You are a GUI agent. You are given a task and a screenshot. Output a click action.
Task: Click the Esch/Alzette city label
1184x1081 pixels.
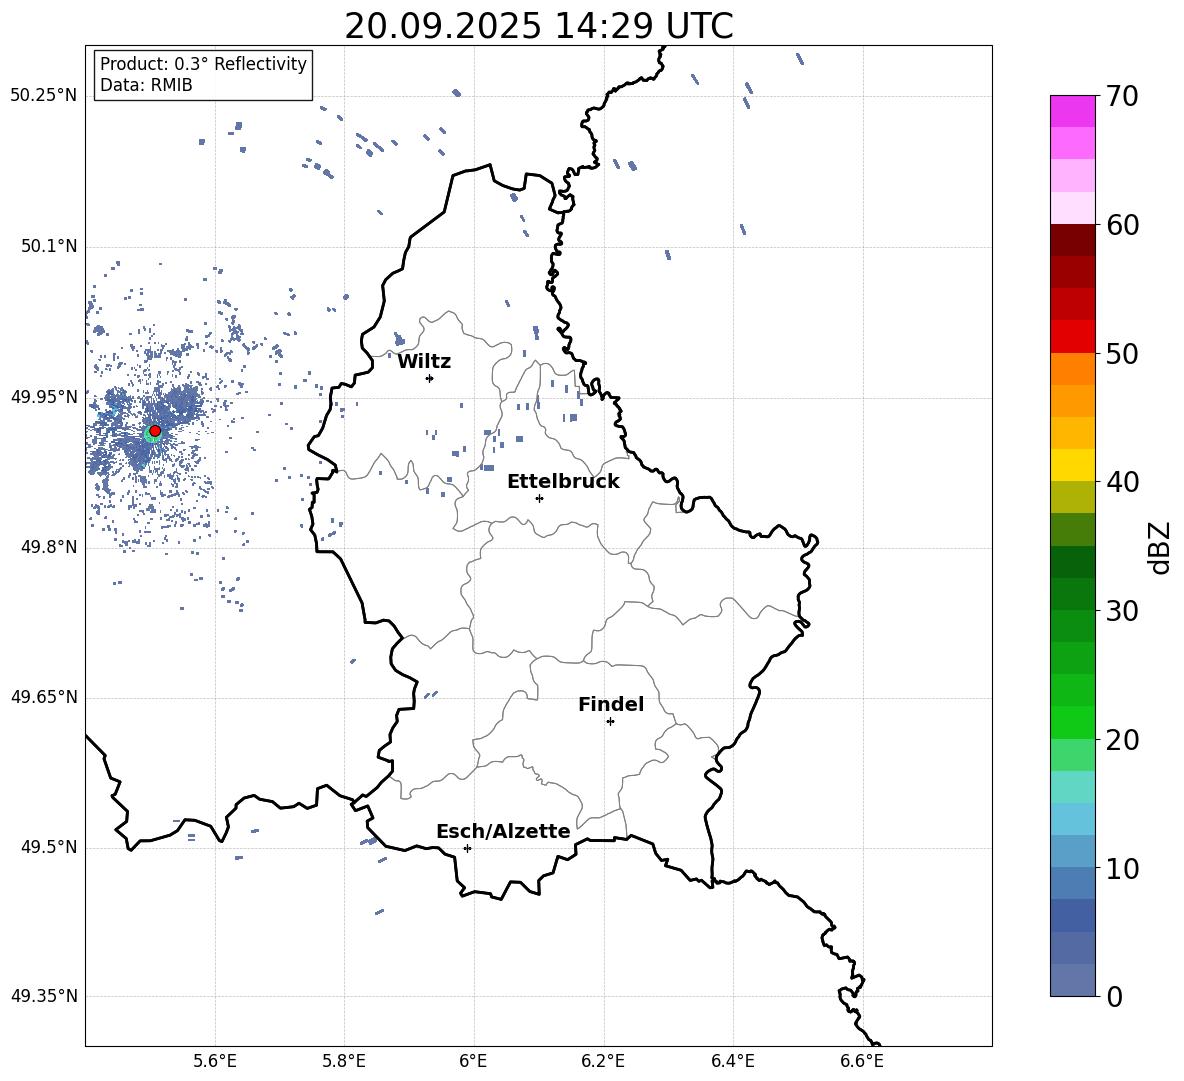click(x=503, y=831)
